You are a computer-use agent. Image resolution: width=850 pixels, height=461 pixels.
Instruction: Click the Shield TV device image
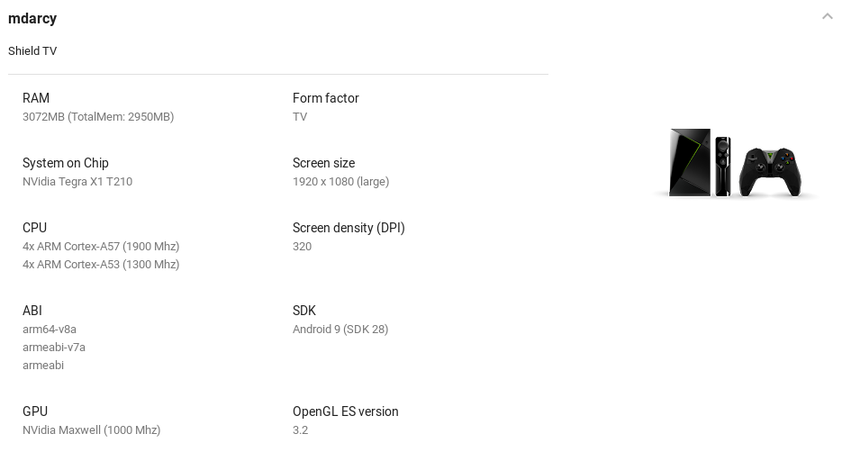pyautogui.click(x=736, y=162)
